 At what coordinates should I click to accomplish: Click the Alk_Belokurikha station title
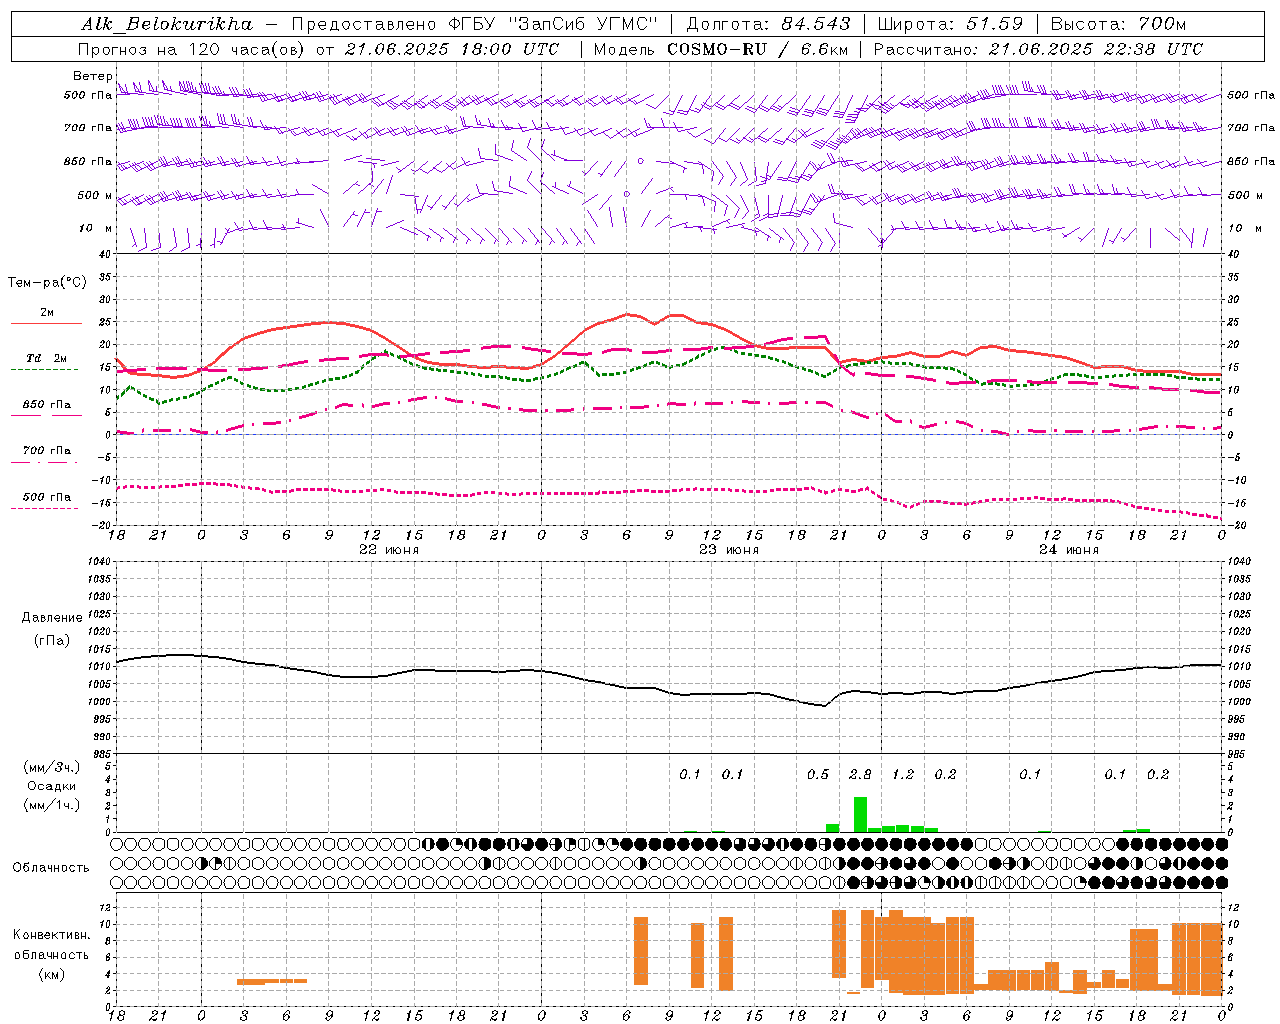[167, 24]
